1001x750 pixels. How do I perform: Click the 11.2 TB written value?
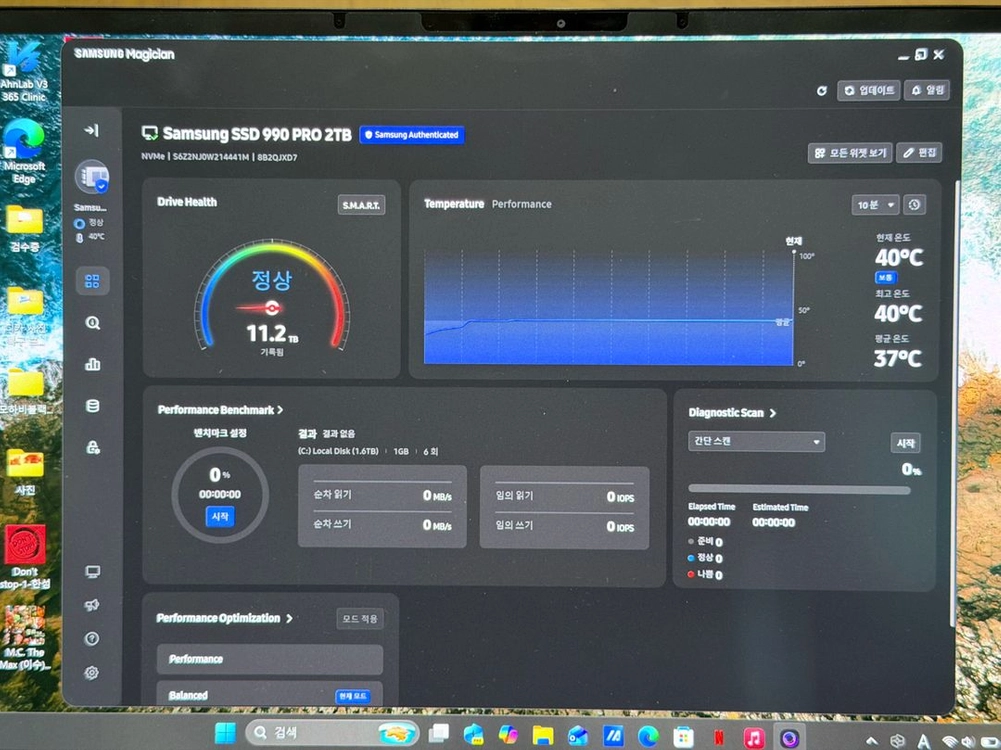click(272, 333)
